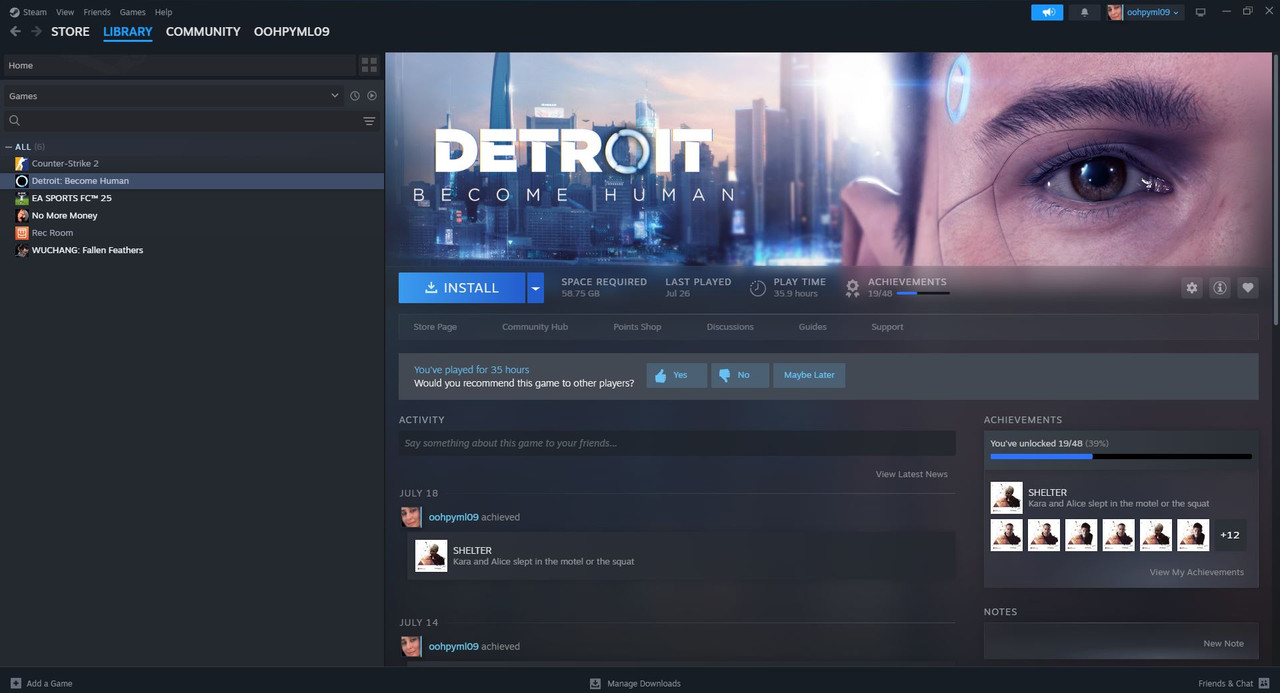Click Rec Room game icon
Screen dimensions: 1280x693
coord(22,233)
